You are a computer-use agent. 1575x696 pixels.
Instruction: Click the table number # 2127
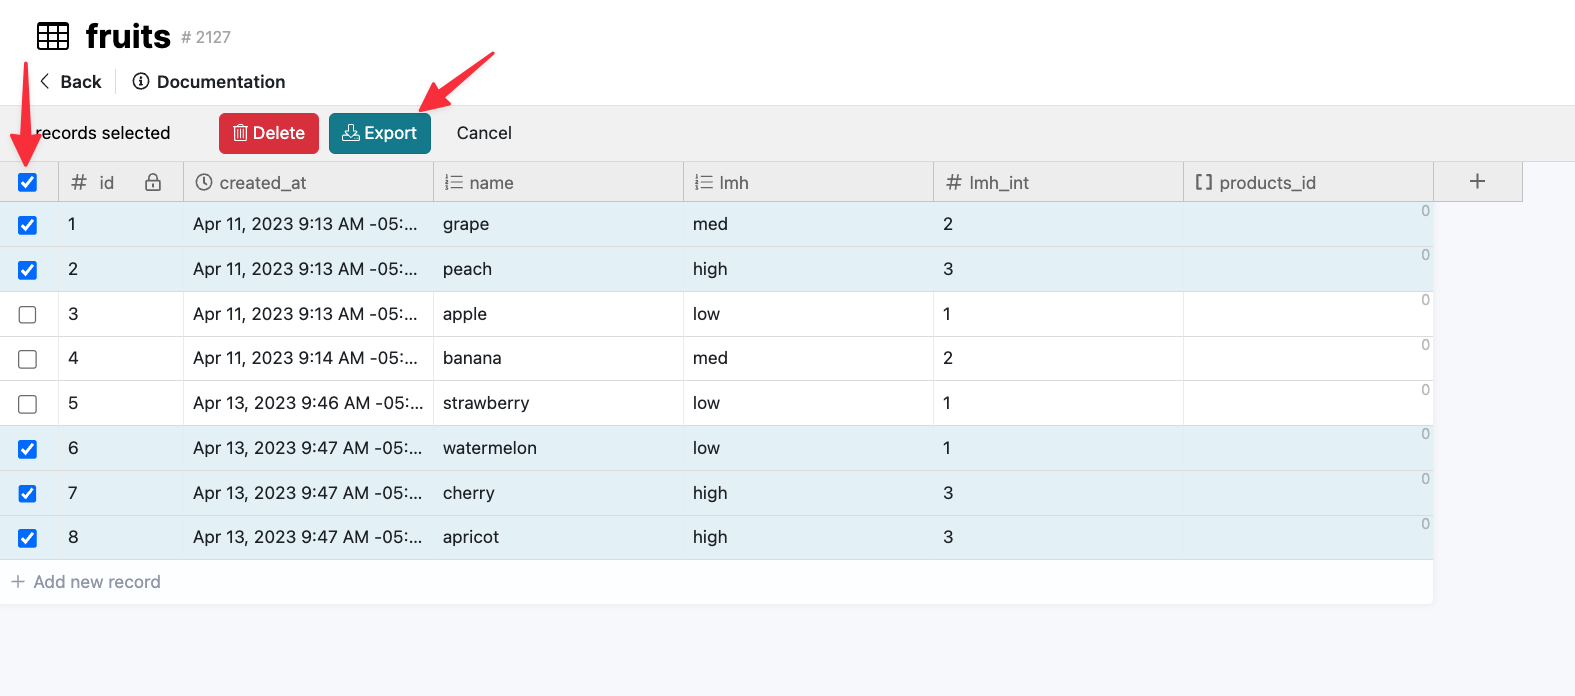click(206, 37)
